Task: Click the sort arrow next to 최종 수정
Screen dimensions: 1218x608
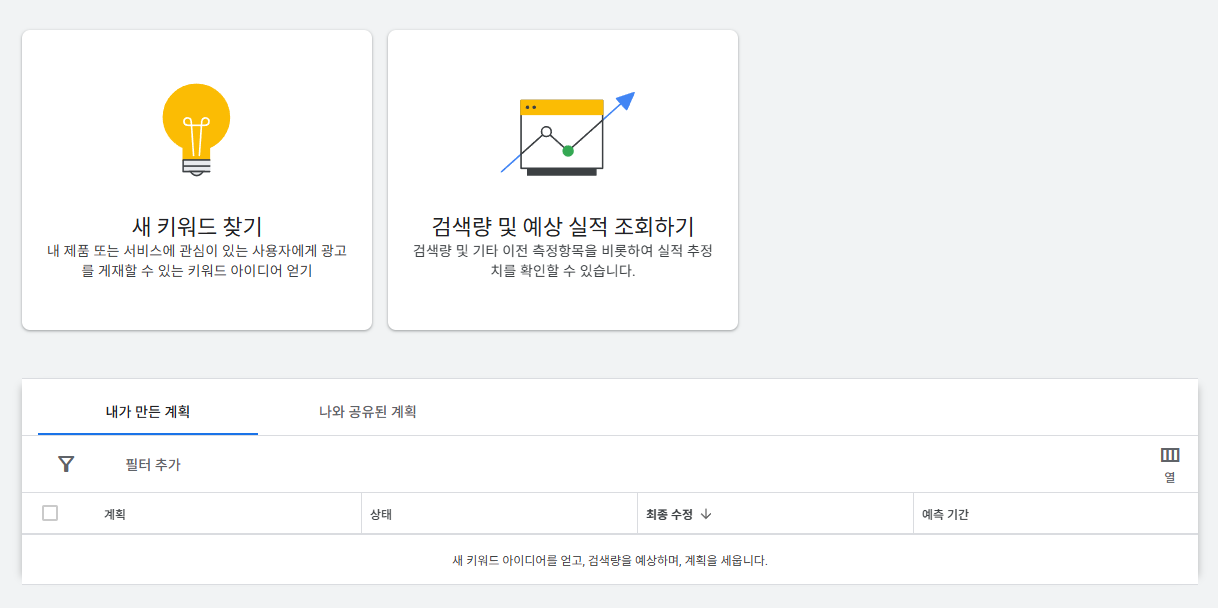Action: click(705, 514)
